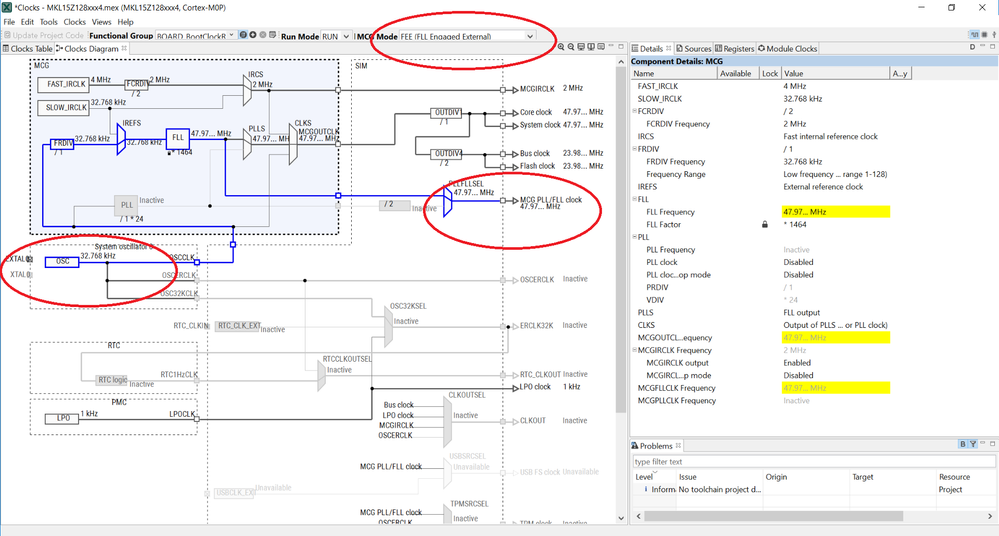Open the Clocks menu

pos(75,22)
